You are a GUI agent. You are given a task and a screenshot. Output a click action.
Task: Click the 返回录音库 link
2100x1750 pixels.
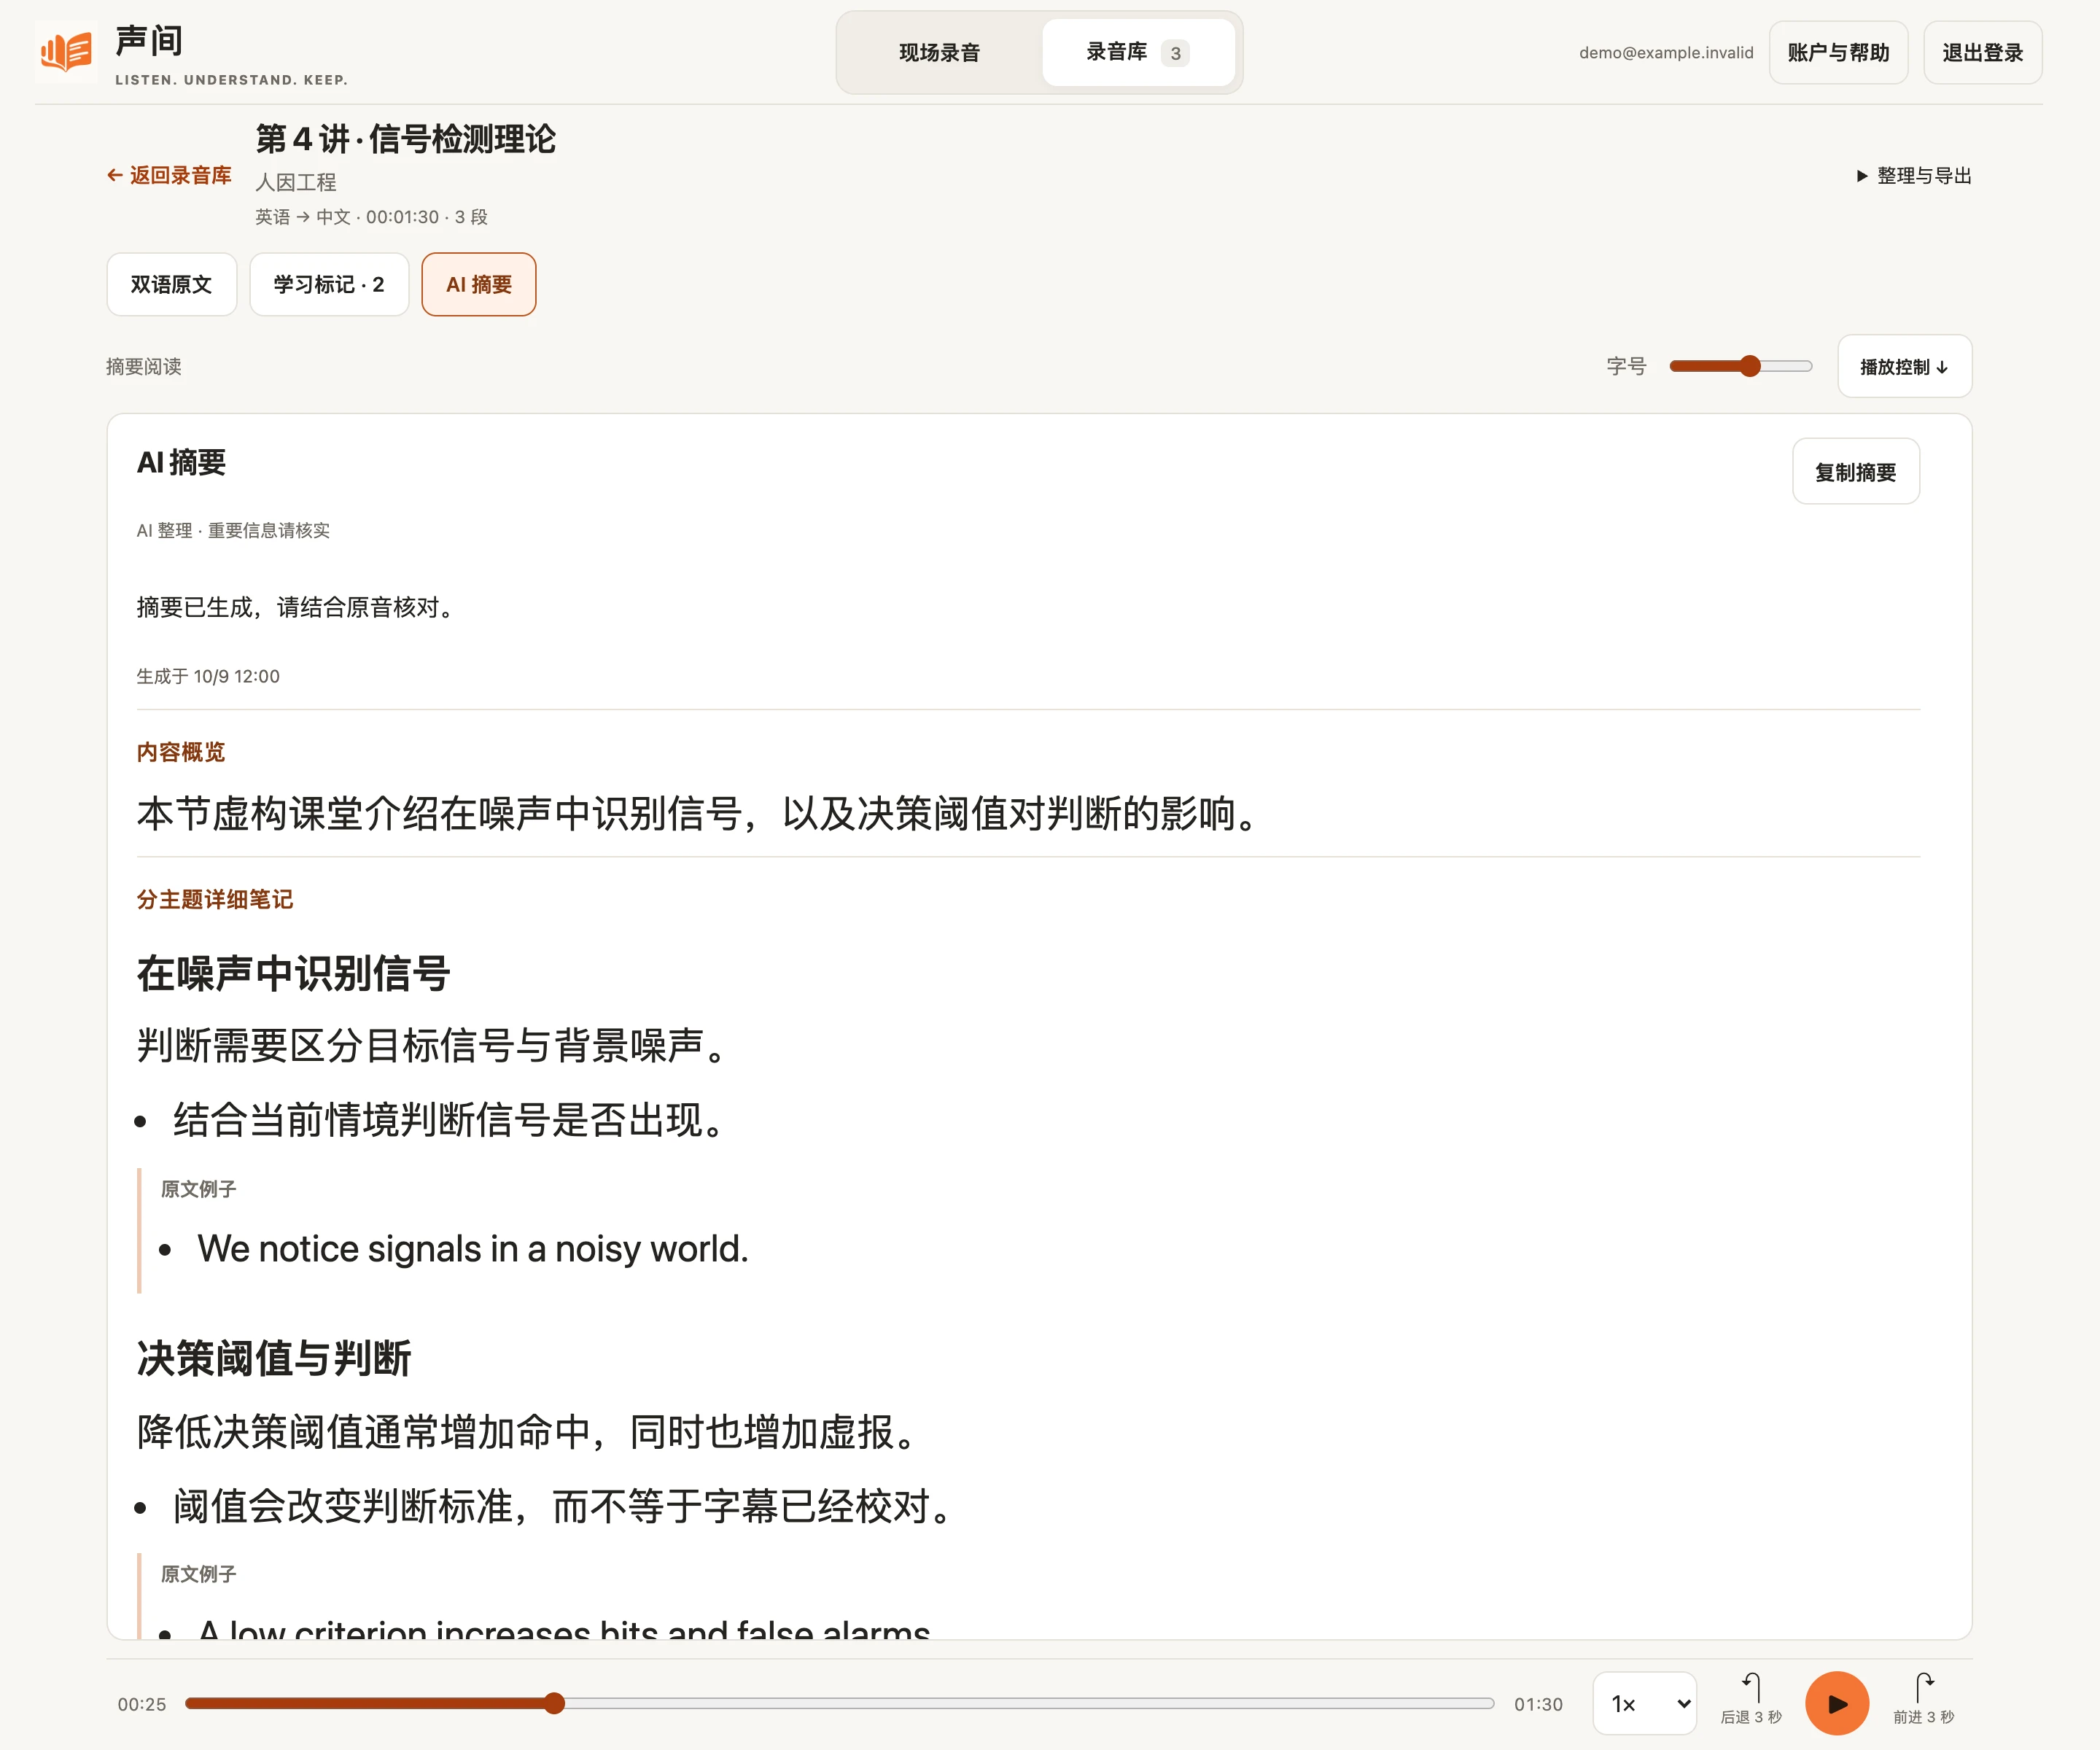point(170,175)
